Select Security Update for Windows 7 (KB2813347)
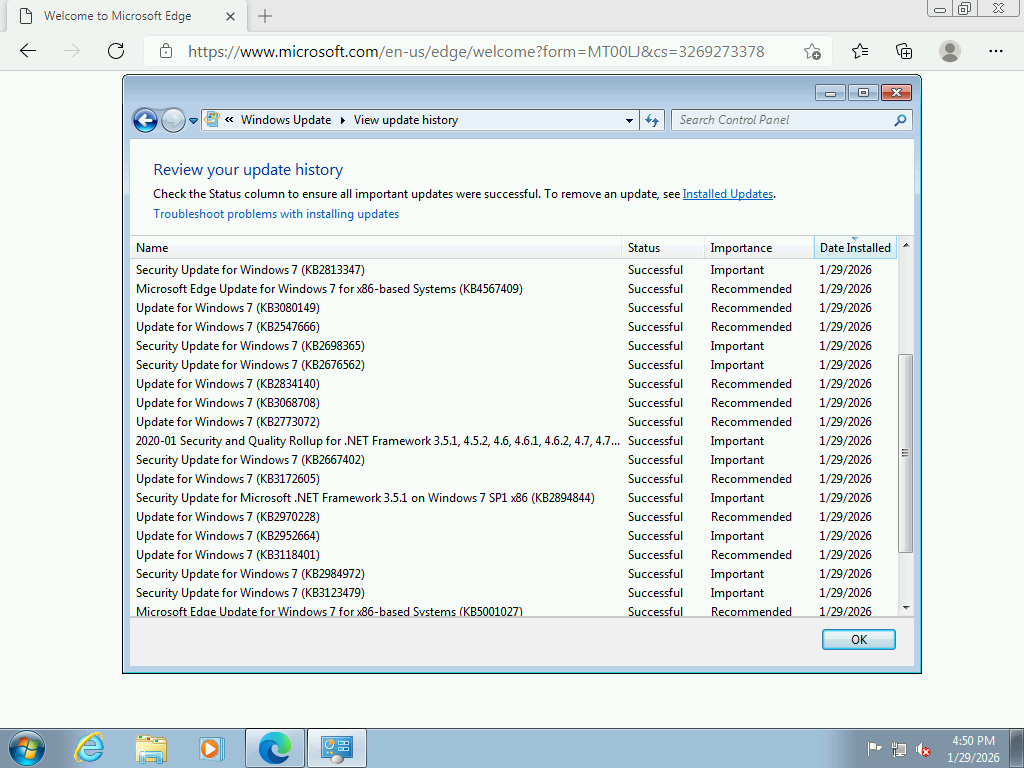Viewport: 1024px width, 768px height. pos(513,270)
